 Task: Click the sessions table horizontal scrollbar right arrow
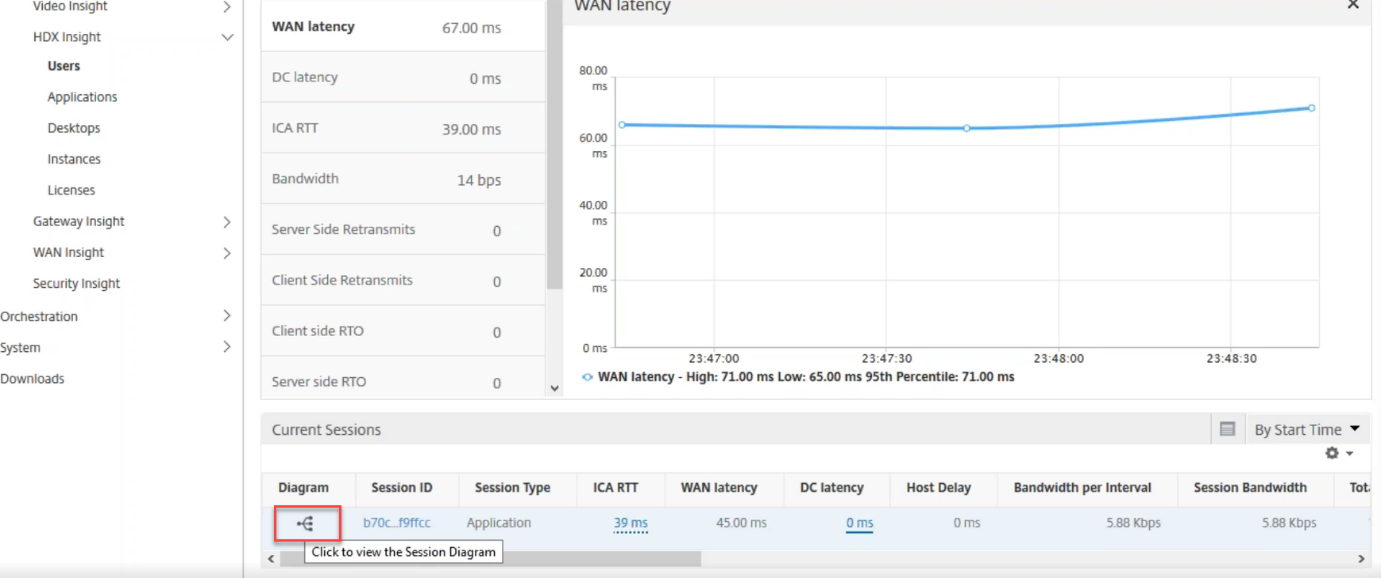click(1360, 558)
